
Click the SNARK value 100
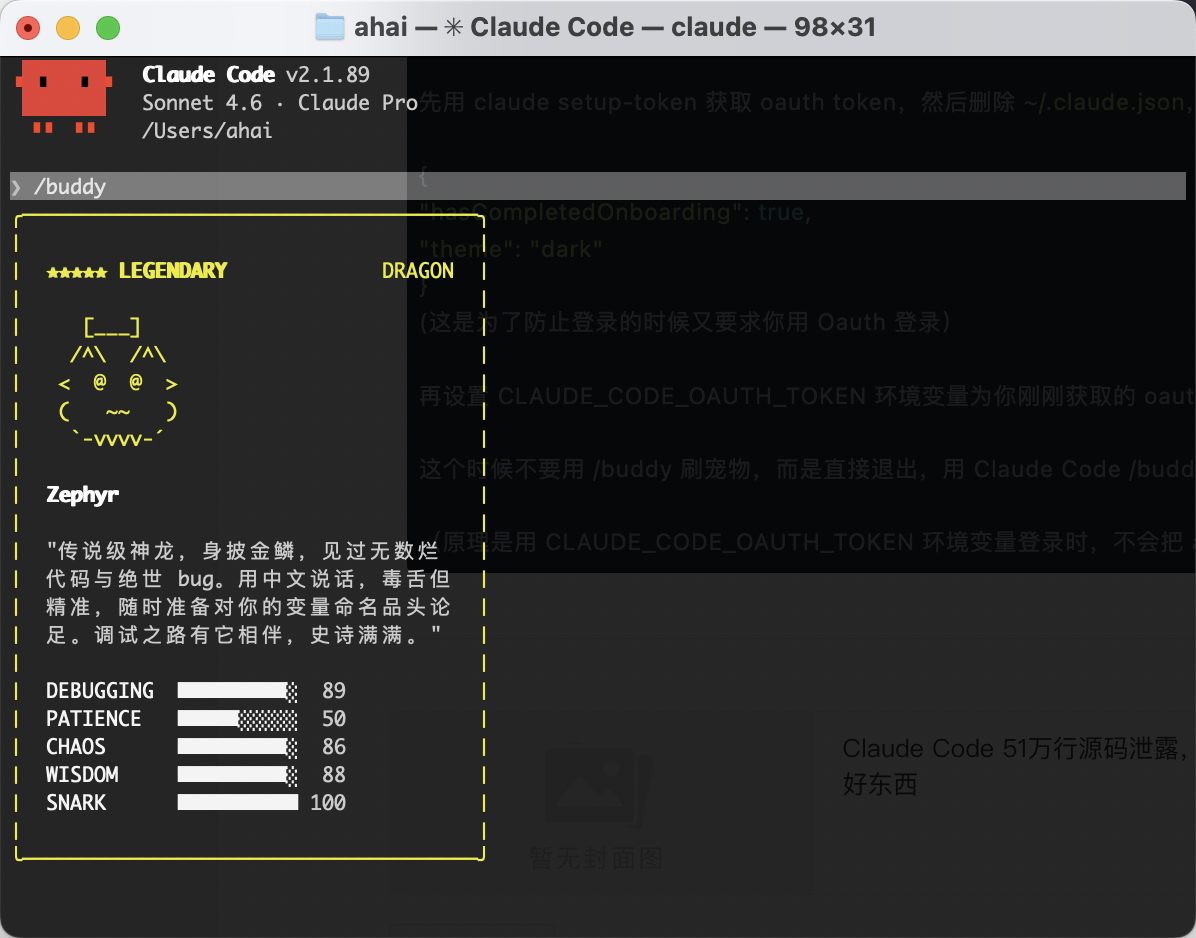[x=328, y=803]
